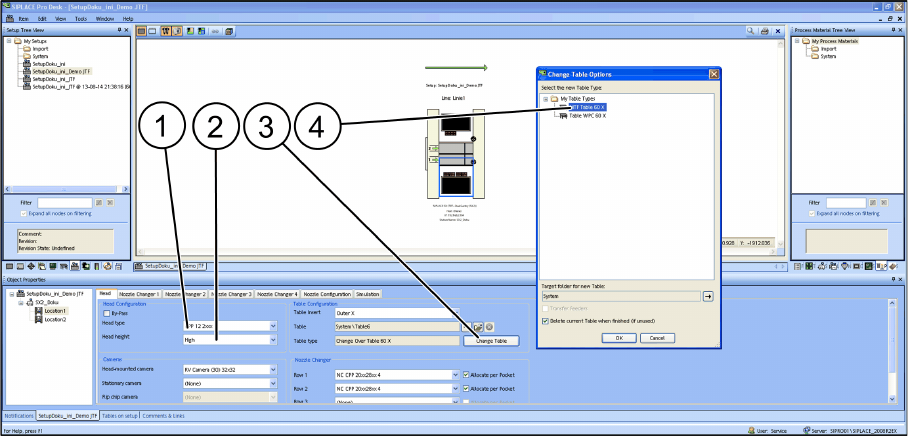Collapse the My Table Types tree node

[545, 99]
